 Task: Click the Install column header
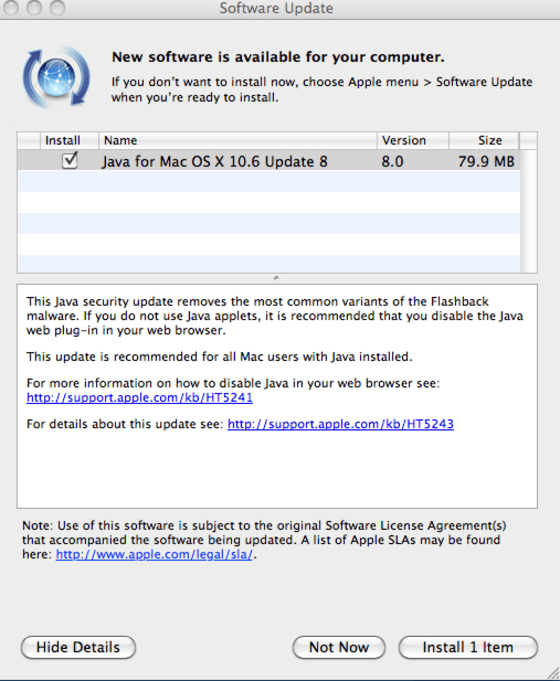[69, 140]
